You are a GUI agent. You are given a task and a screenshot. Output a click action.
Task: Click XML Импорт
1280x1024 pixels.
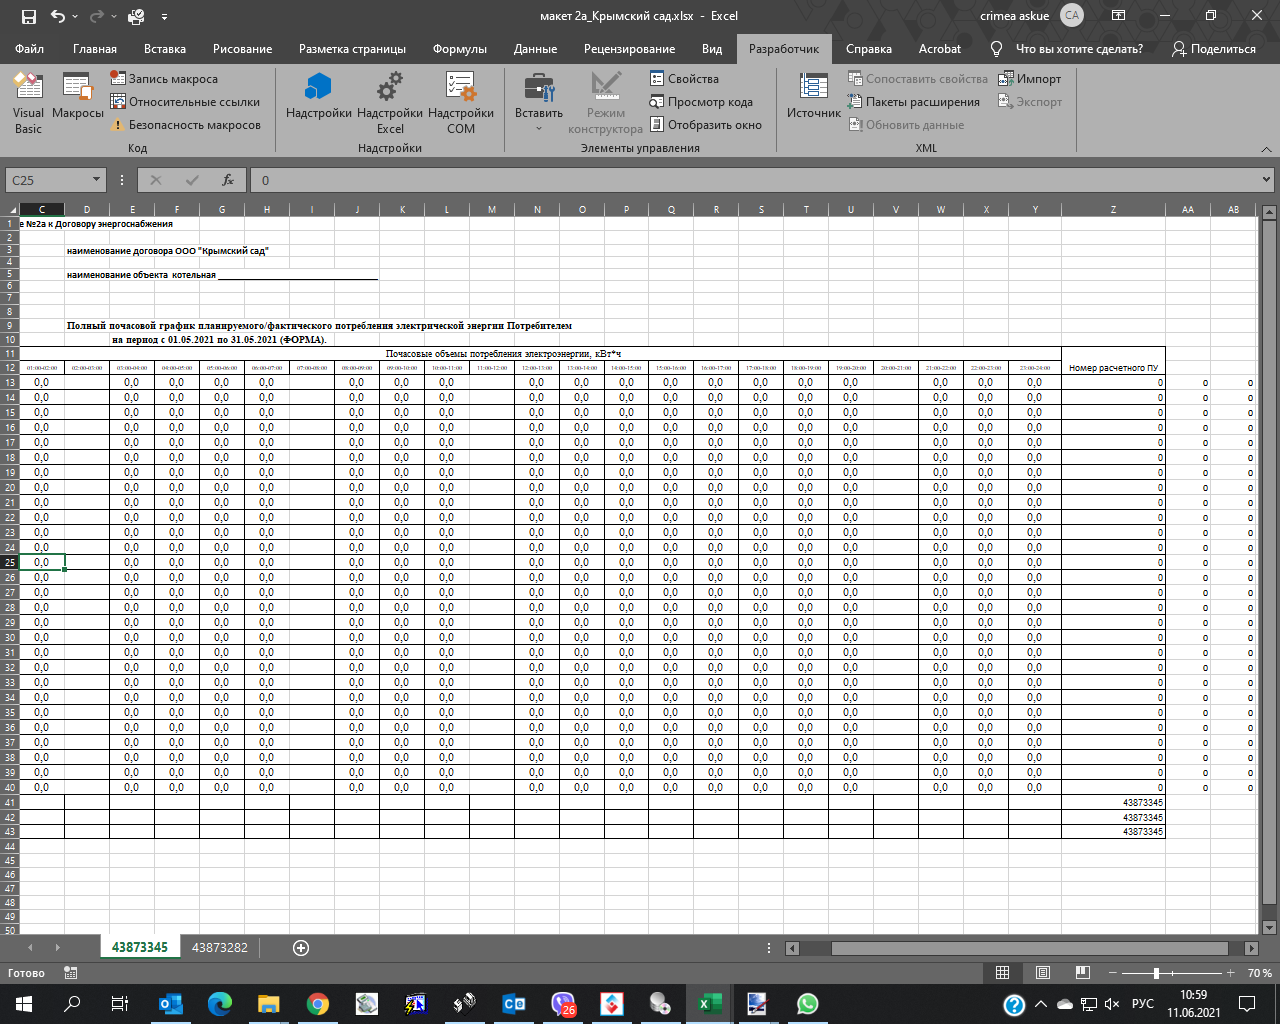pos(1030,78)
